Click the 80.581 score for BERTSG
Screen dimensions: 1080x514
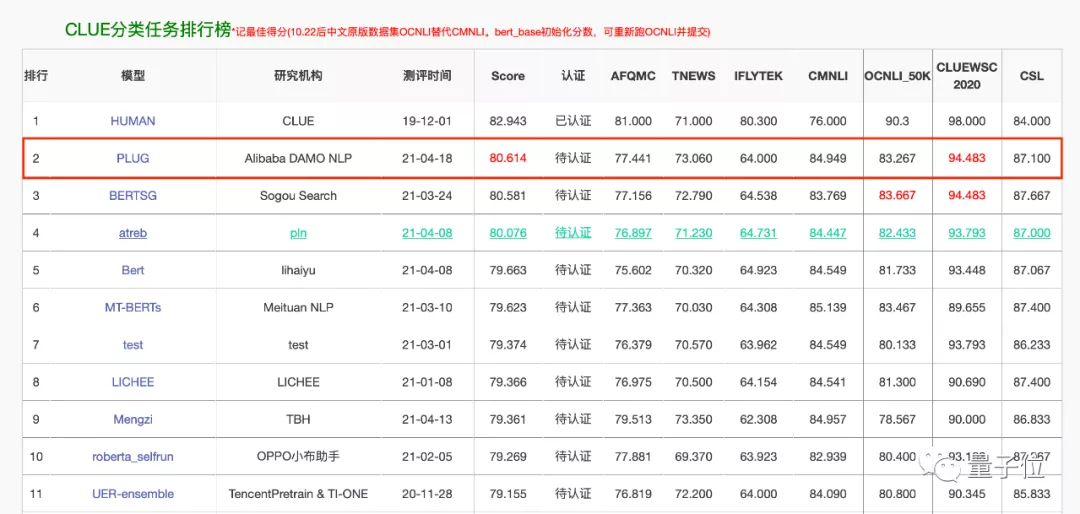pyautogui.click(x=508, y=195)
